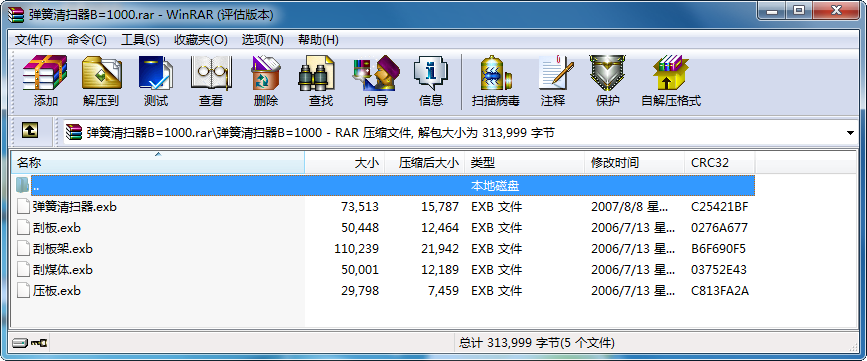Click file icon of 刮板架.exb
This screenshot has height=361, width=867.
pos(23,249)
